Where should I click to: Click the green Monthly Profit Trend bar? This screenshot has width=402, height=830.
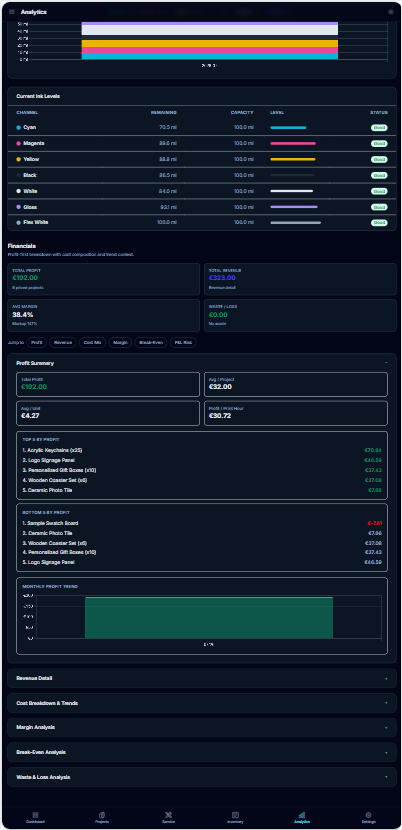(x=209, y=618)
